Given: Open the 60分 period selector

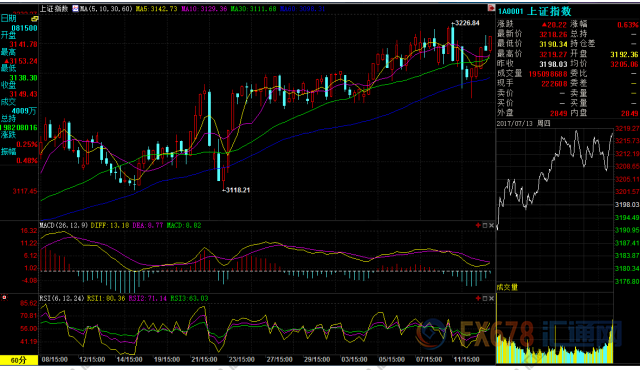Looking at the screenshot, I should click(x=19, y=360).
